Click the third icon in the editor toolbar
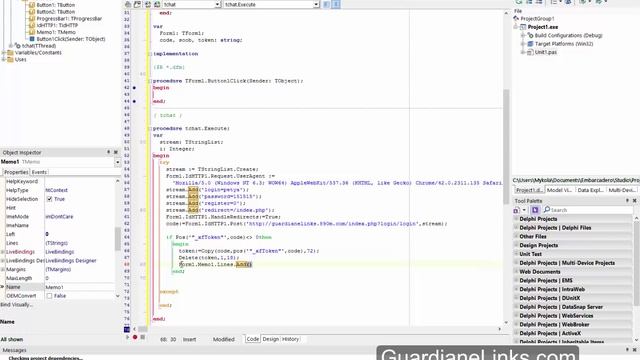 (x=147, y=4)
